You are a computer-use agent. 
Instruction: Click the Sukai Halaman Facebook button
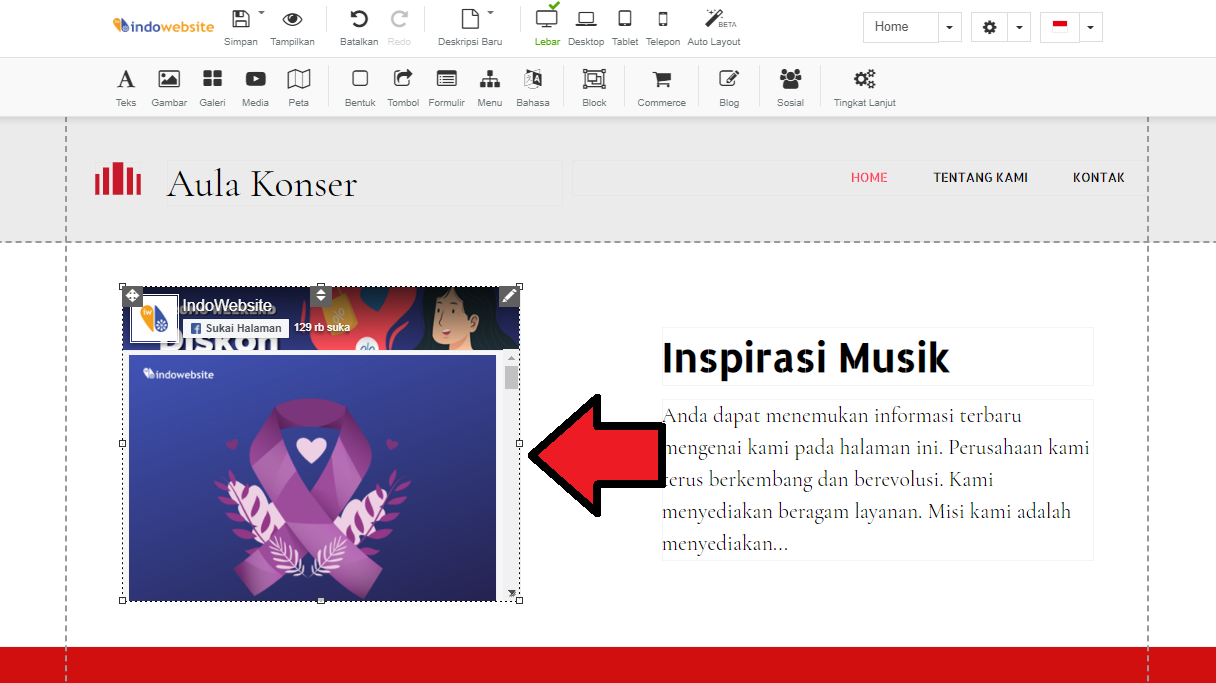pyautogui.click(x=236, y=328)
